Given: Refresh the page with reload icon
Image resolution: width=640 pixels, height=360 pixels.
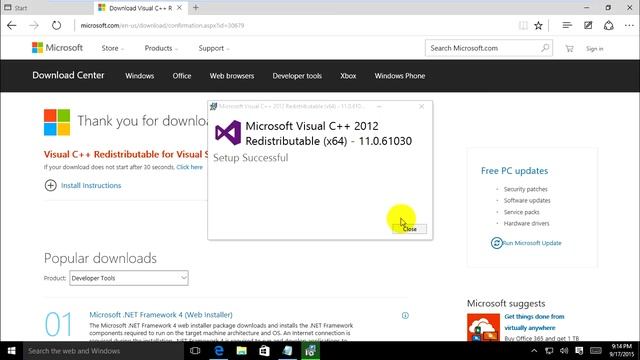Looking at the screenshot, I should click(56, 25).
